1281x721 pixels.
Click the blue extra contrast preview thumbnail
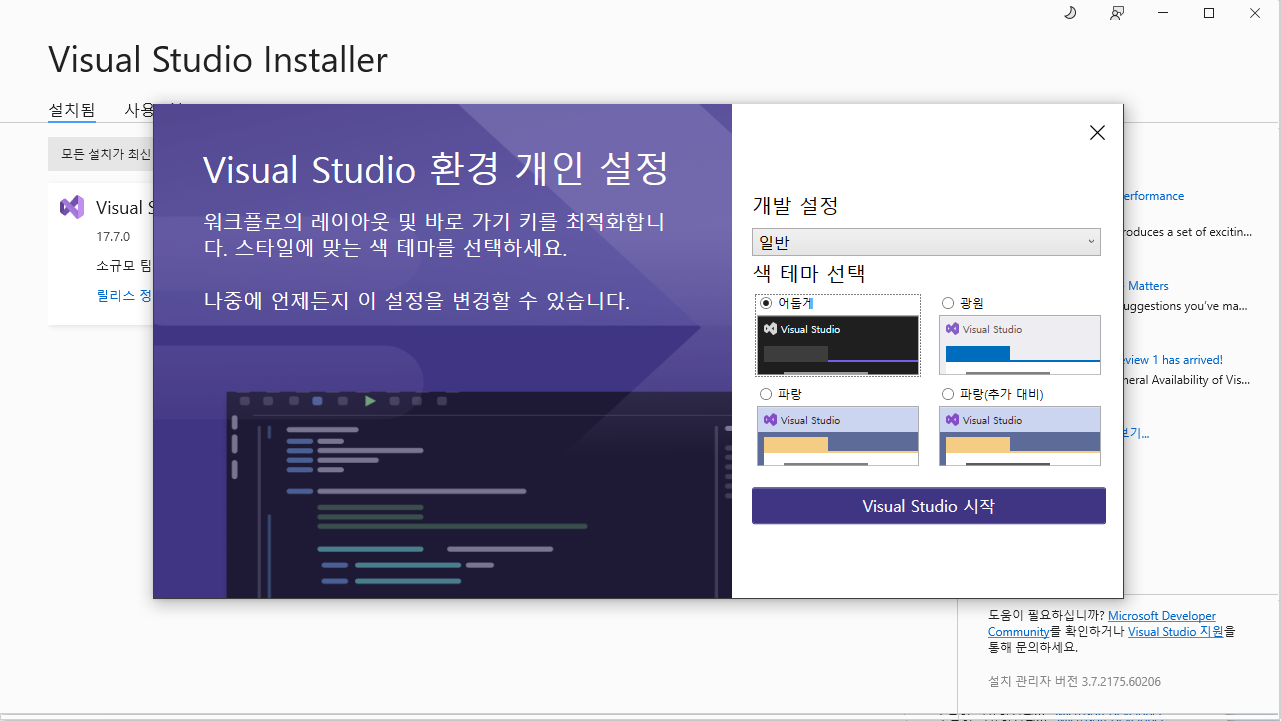tap(1020, 436)
